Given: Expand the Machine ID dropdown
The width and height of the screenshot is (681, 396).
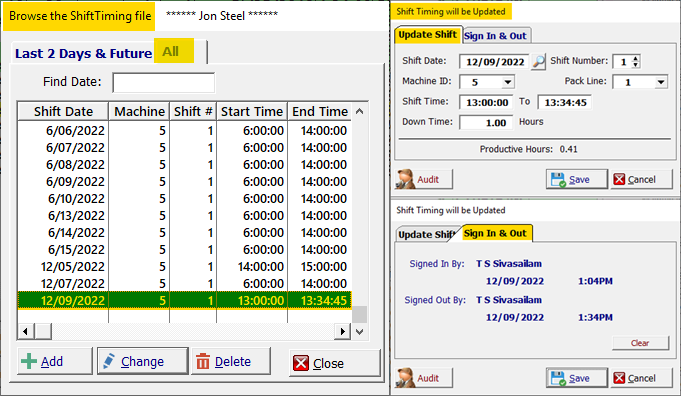Looking at the screenshot, I should coord(507,82).
